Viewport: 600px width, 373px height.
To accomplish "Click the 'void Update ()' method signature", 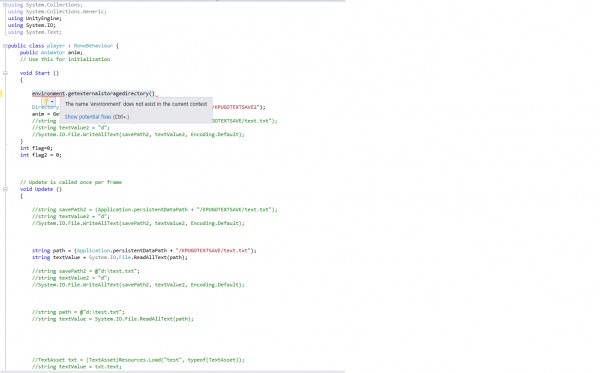I will [x=41, y=189].
